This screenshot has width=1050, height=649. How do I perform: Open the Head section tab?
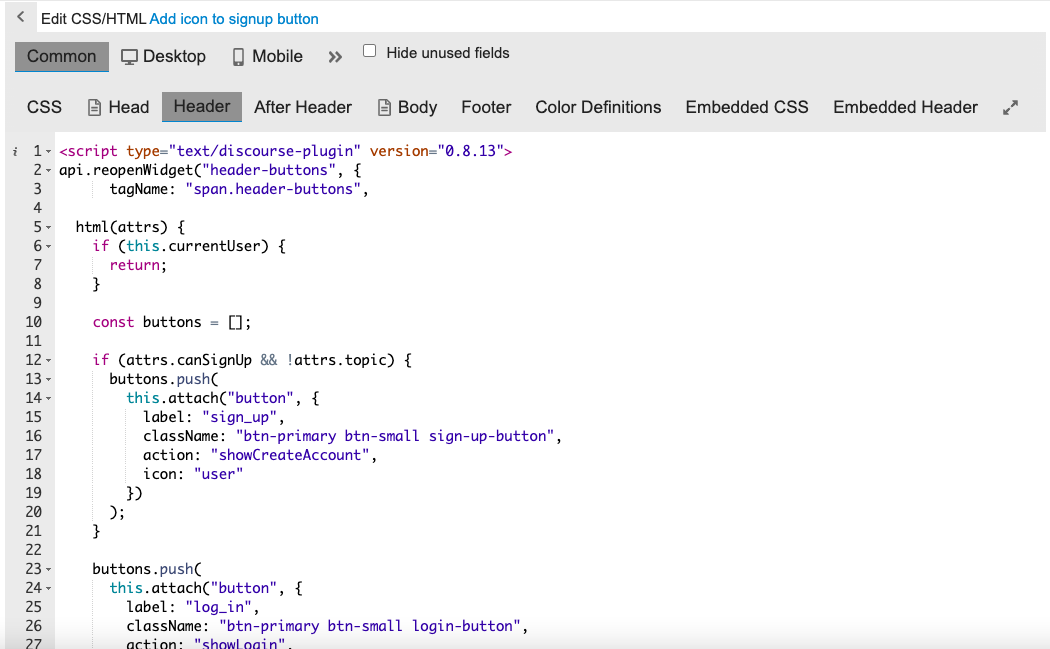pyautogui.click(x=118, y=108)
